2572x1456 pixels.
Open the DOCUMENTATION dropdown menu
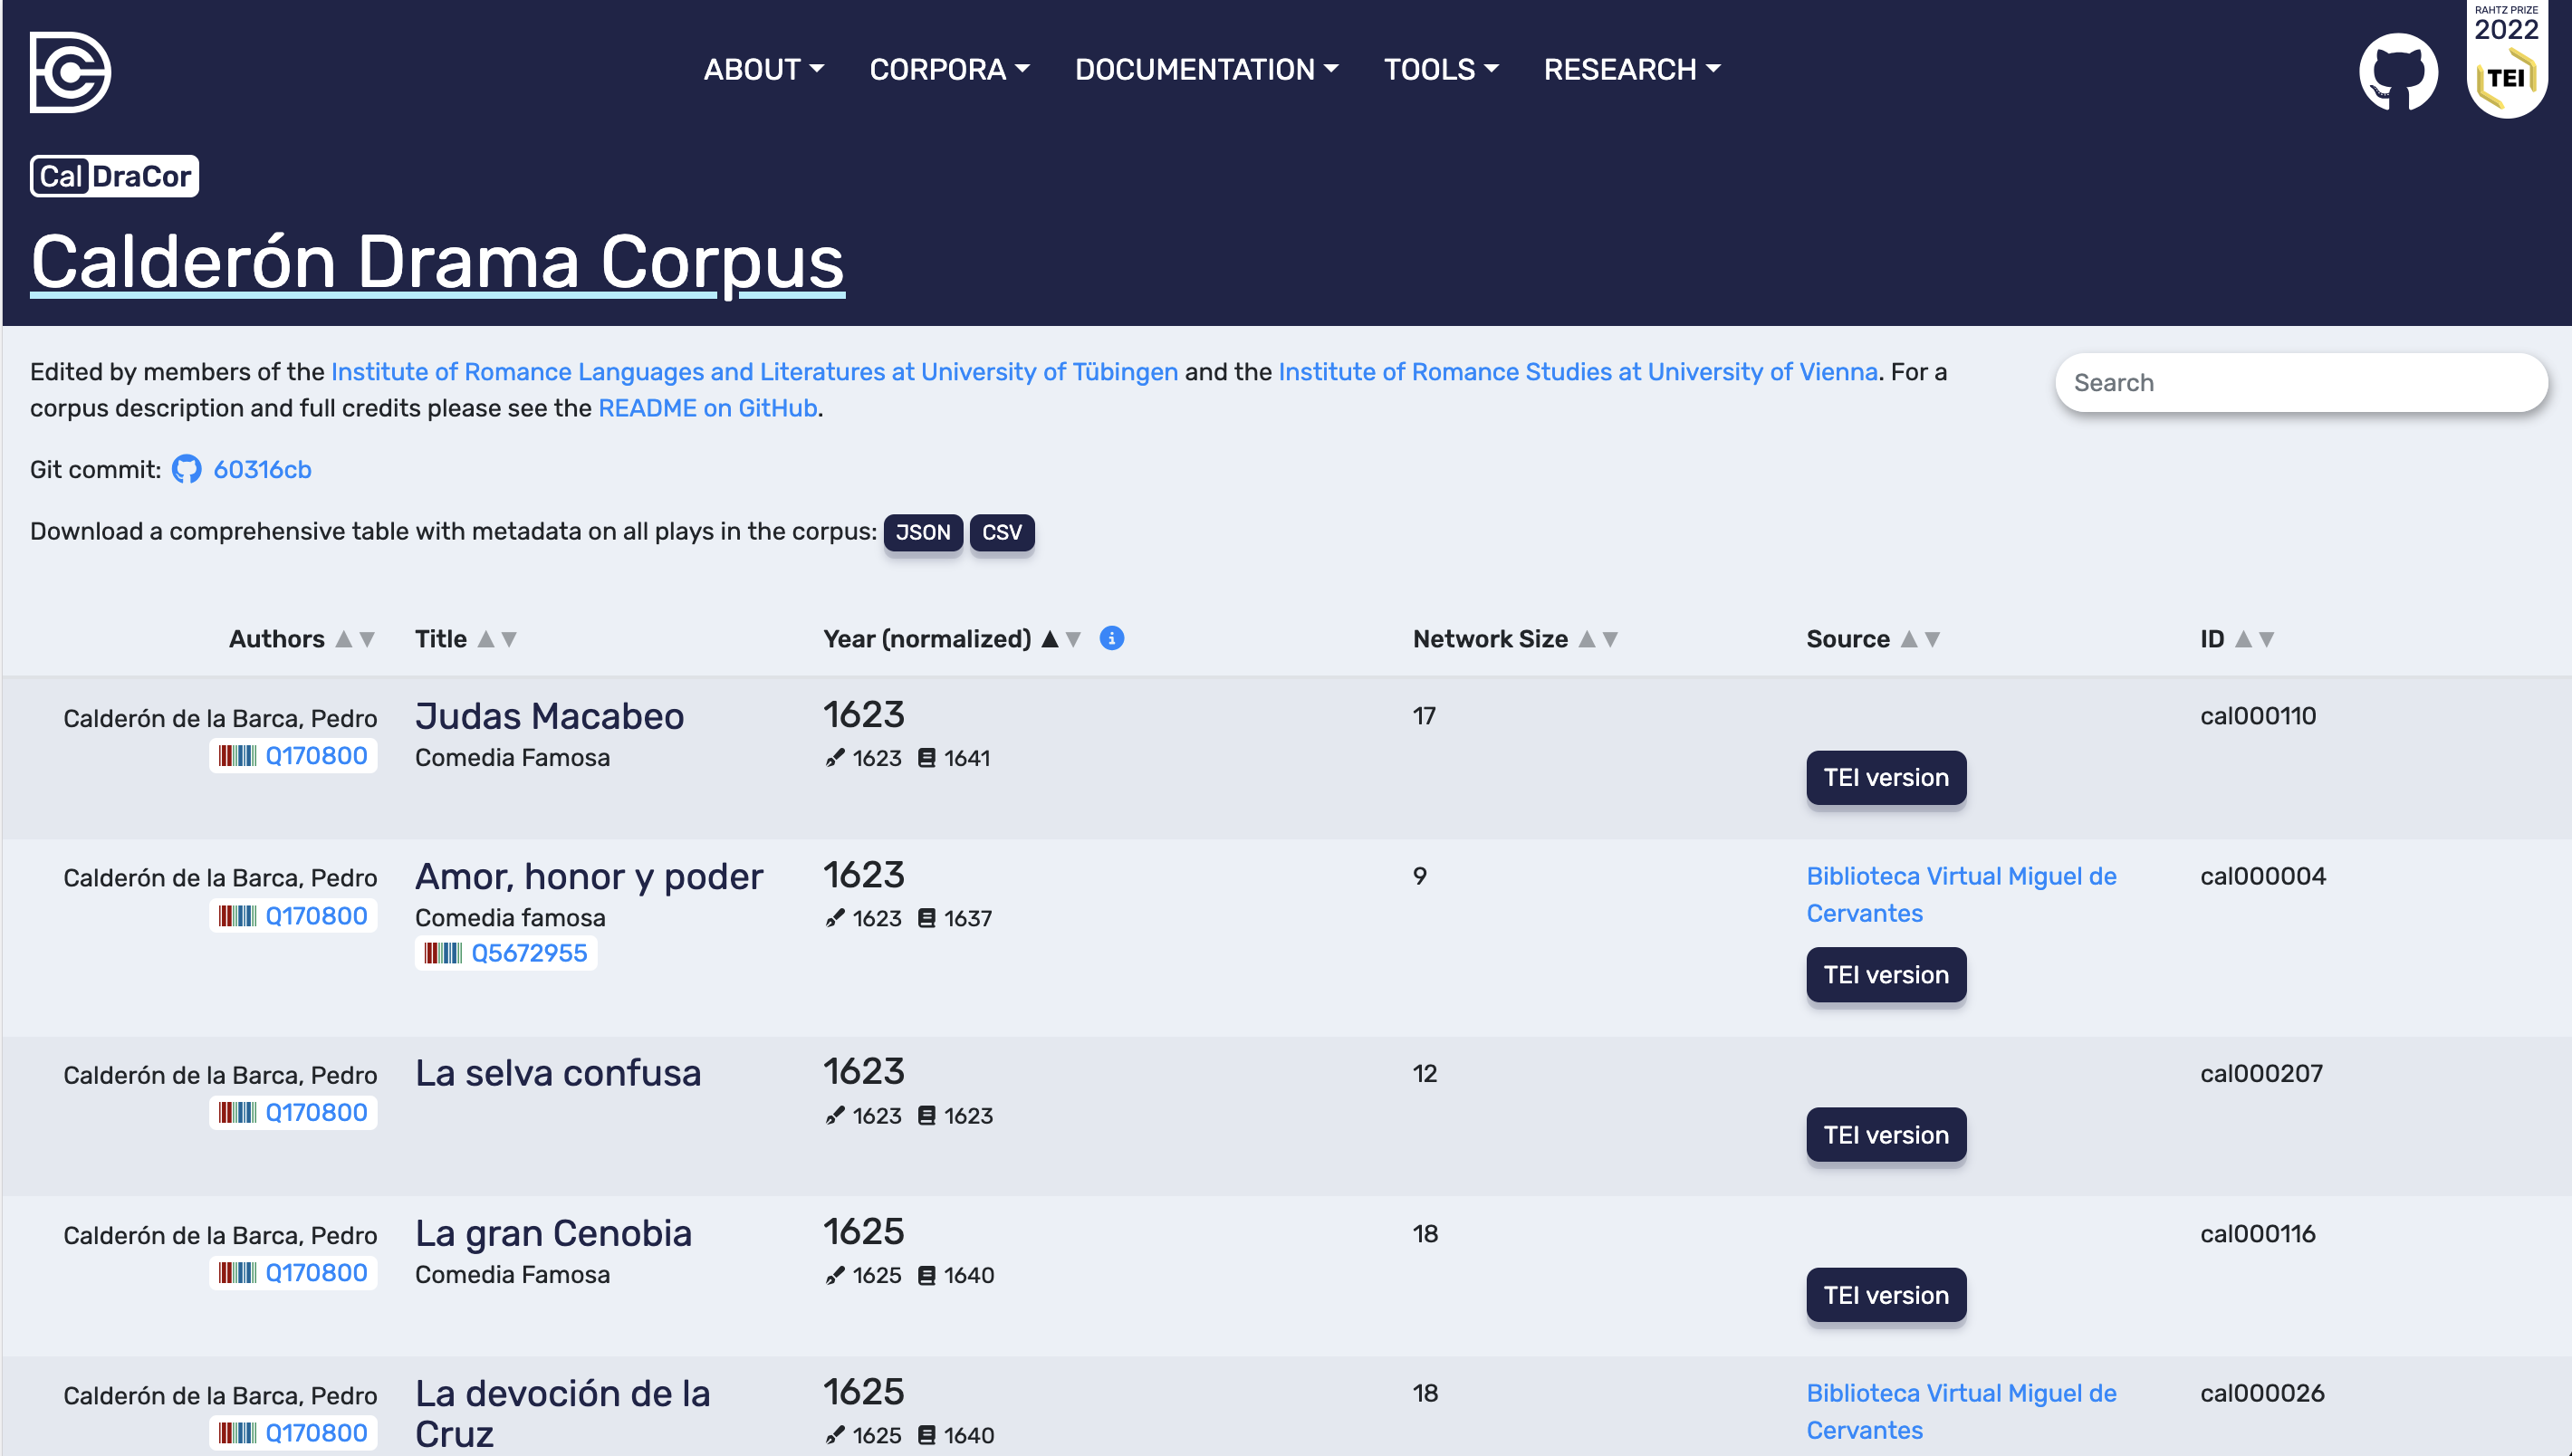pyautogui.click(x=1206, y=69)
